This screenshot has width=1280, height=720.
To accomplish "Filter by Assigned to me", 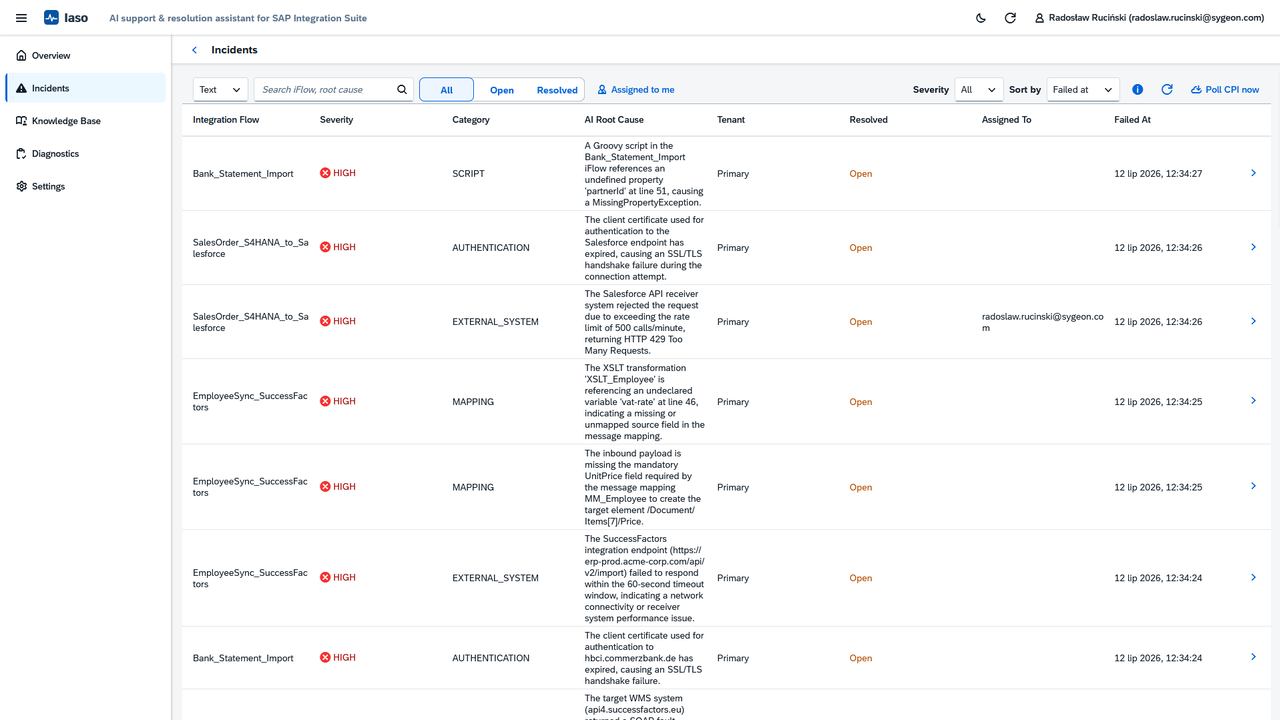I will click(x=636, y=90).
